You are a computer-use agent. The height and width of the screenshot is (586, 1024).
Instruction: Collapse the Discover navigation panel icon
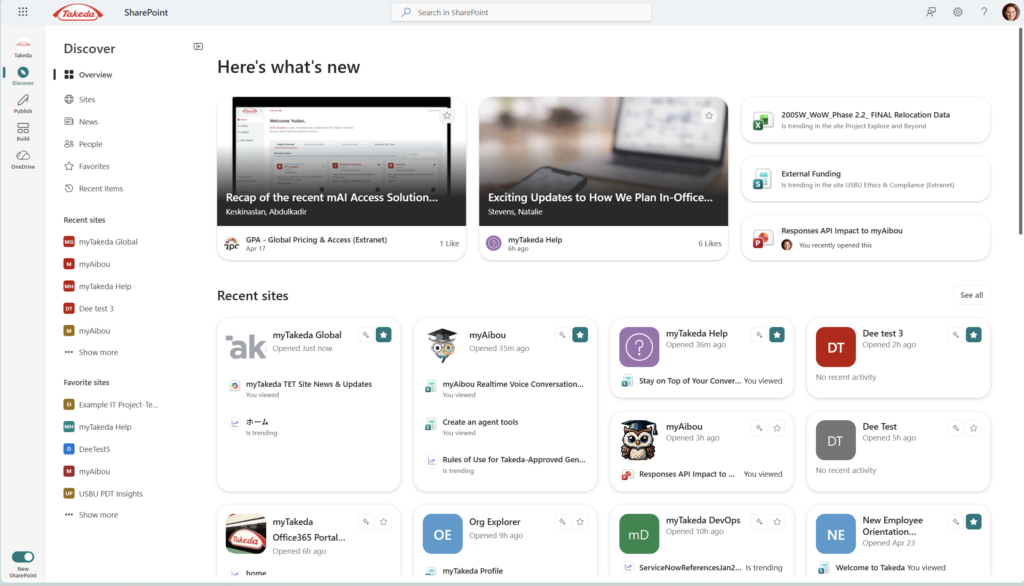tap(198, 46)
